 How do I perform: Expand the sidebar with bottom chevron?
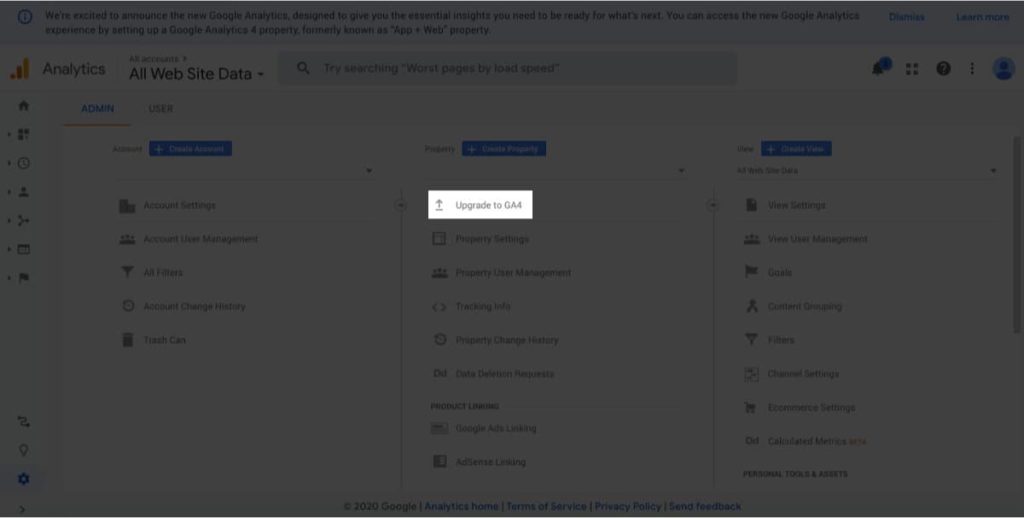click(x=22, y=509)
